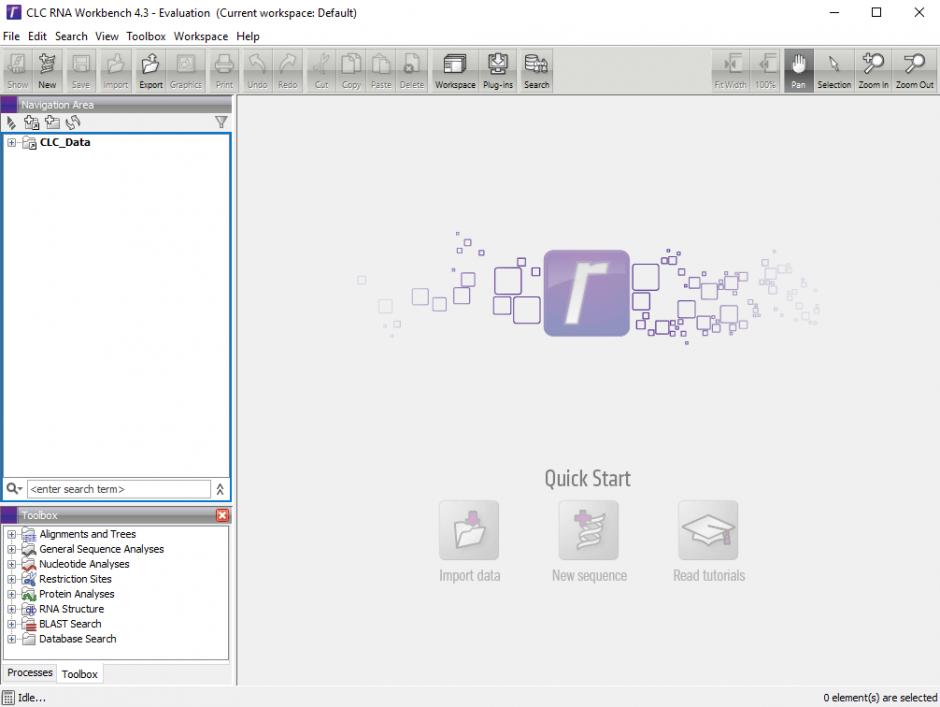Image resolution: width=940 pixels, height=707 pixels.
Task: Select the Protein Analyses folder label
Action: (x=77, y=594)
